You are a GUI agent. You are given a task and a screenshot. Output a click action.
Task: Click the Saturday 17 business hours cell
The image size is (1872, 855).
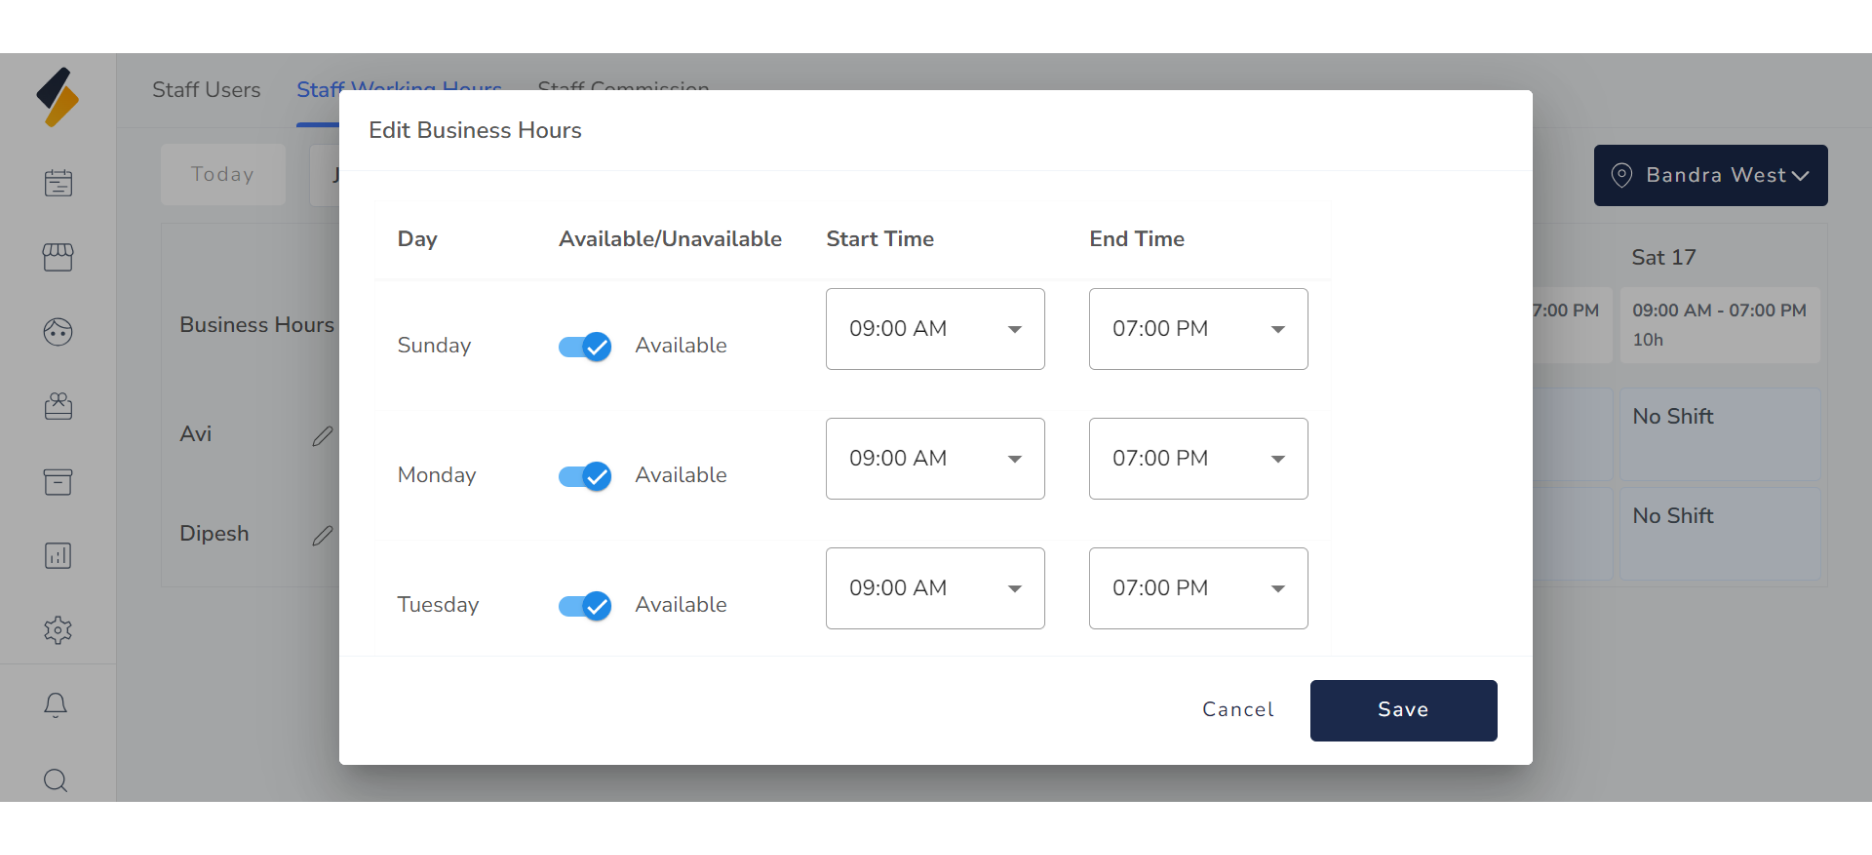[x=1719, y=325]
